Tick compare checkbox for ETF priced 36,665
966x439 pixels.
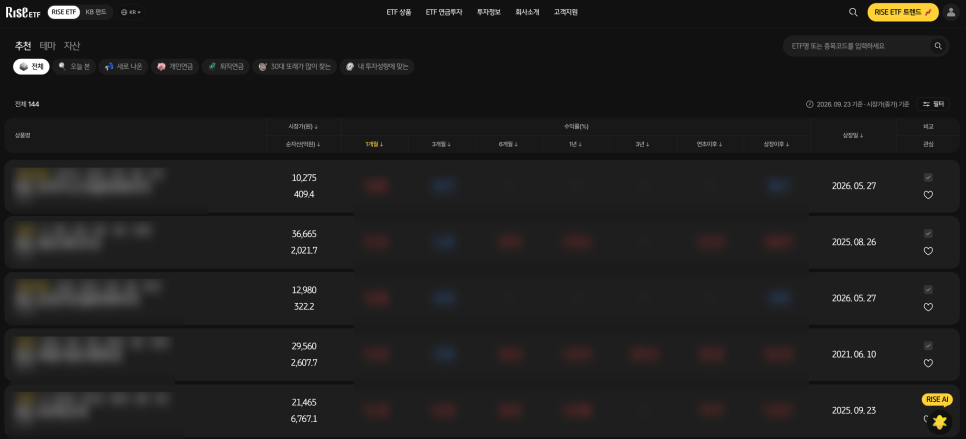pos(928,233)
